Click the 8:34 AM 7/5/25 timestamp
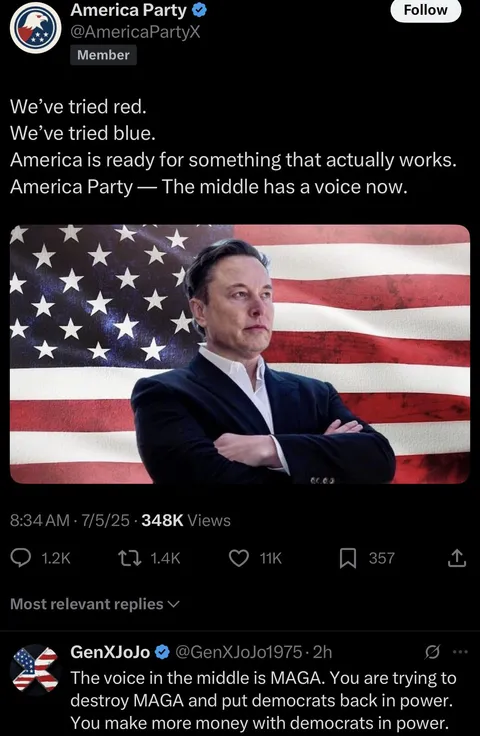Viewport: 480px width, 736px height. (70, 520)
